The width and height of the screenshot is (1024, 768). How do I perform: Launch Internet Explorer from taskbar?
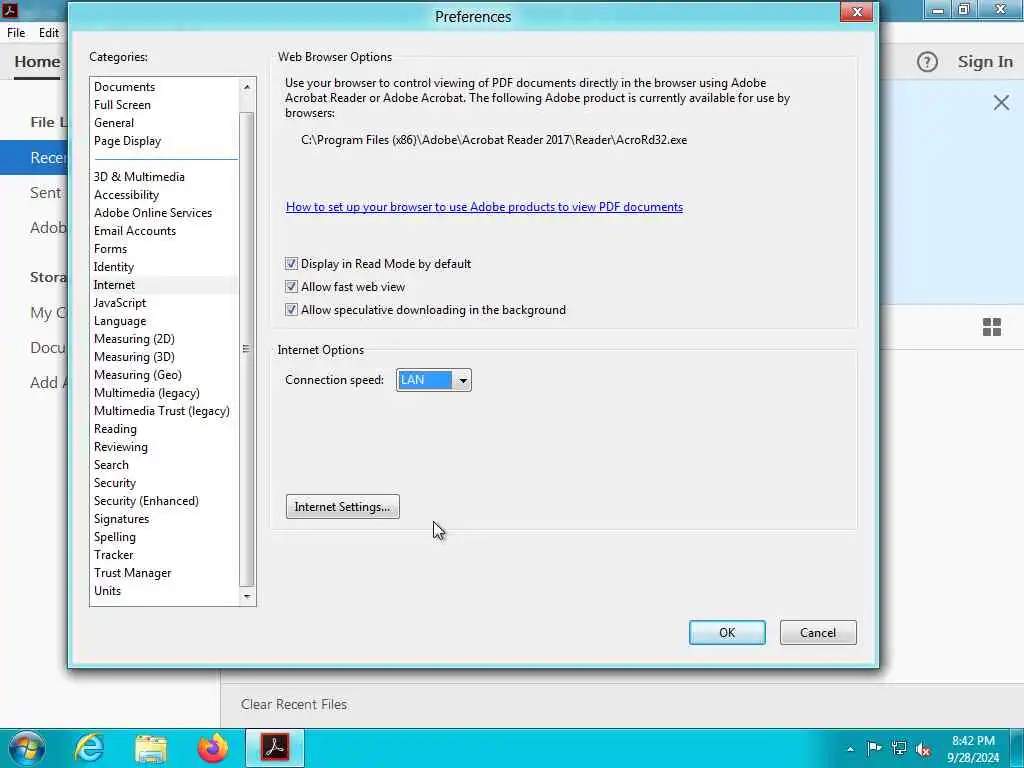89,748
